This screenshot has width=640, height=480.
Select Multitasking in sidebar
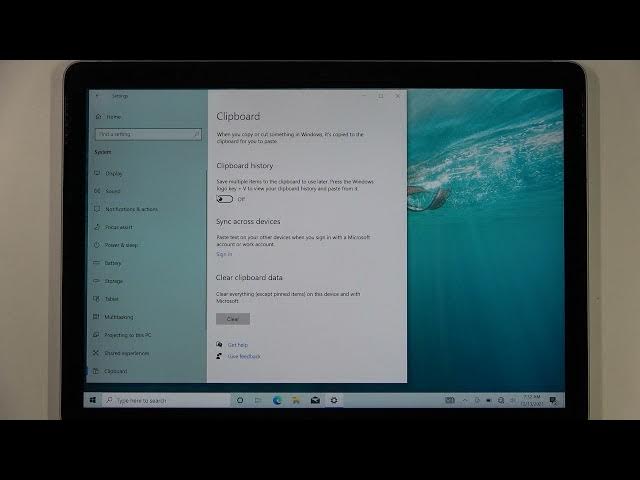point(119,317)
